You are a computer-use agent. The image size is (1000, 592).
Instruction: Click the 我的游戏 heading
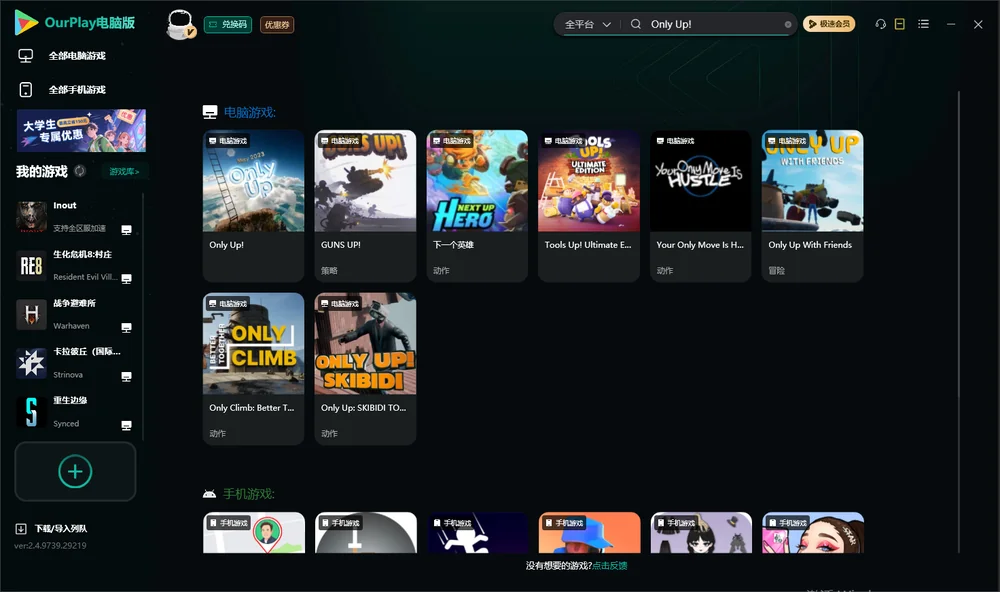coord(41,172)
